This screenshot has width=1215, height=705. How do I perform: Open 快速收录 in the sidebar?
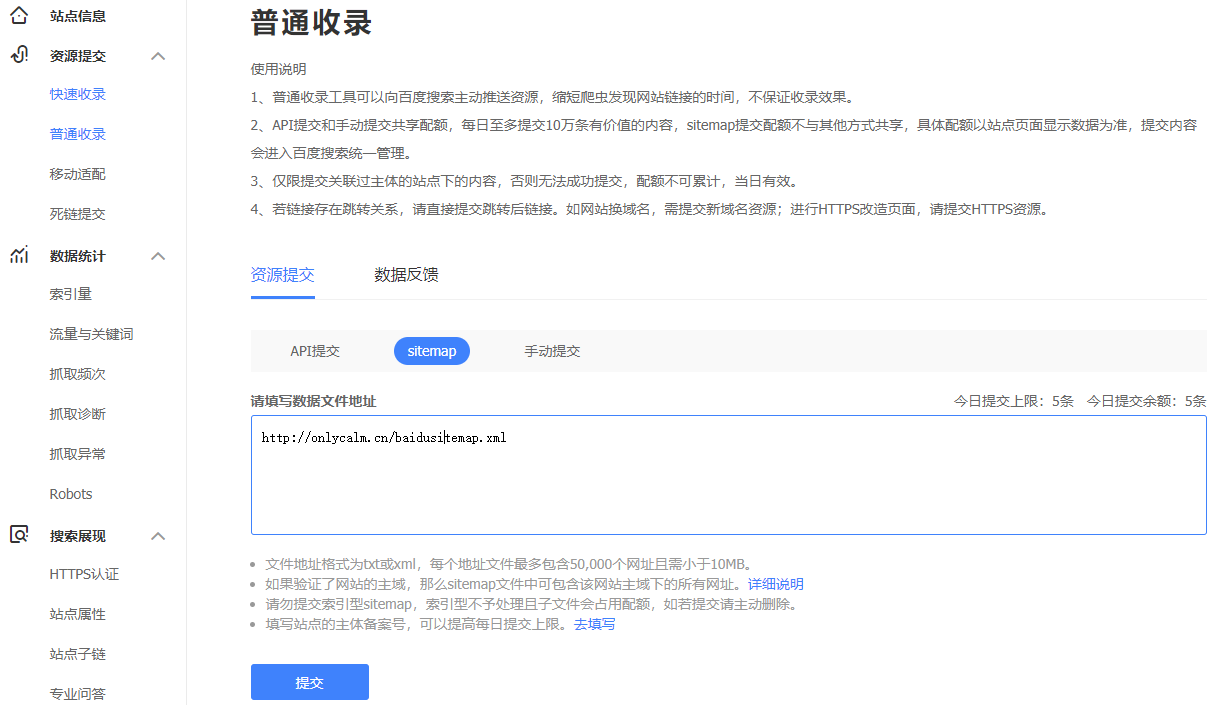(78, 94)
